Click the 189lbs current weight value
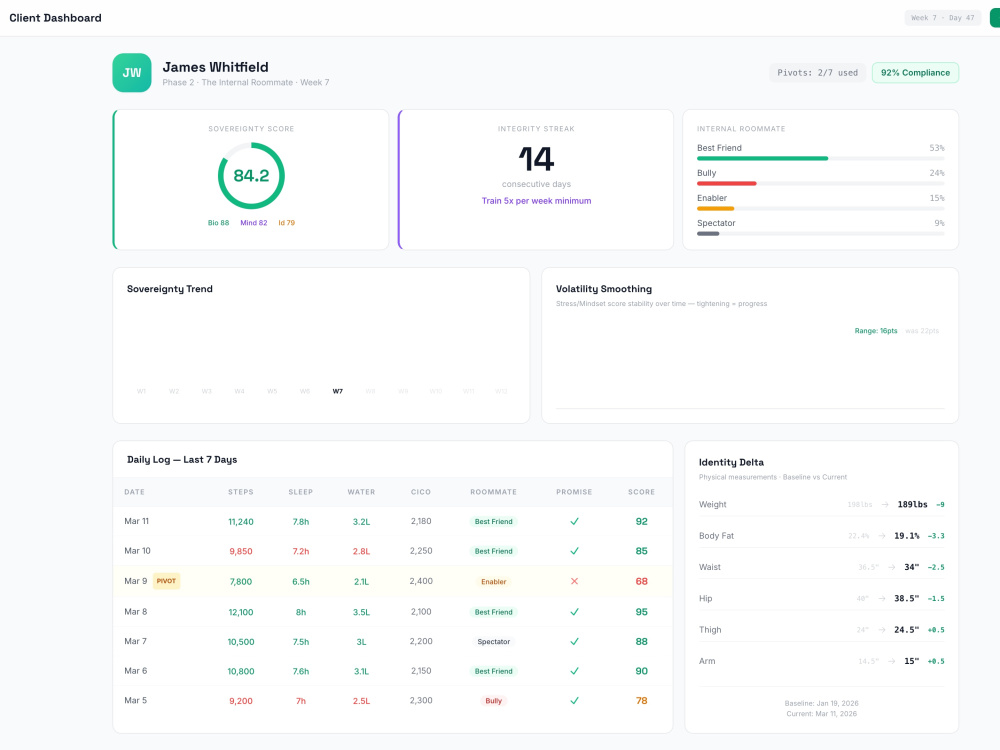 tap(912, 504)
